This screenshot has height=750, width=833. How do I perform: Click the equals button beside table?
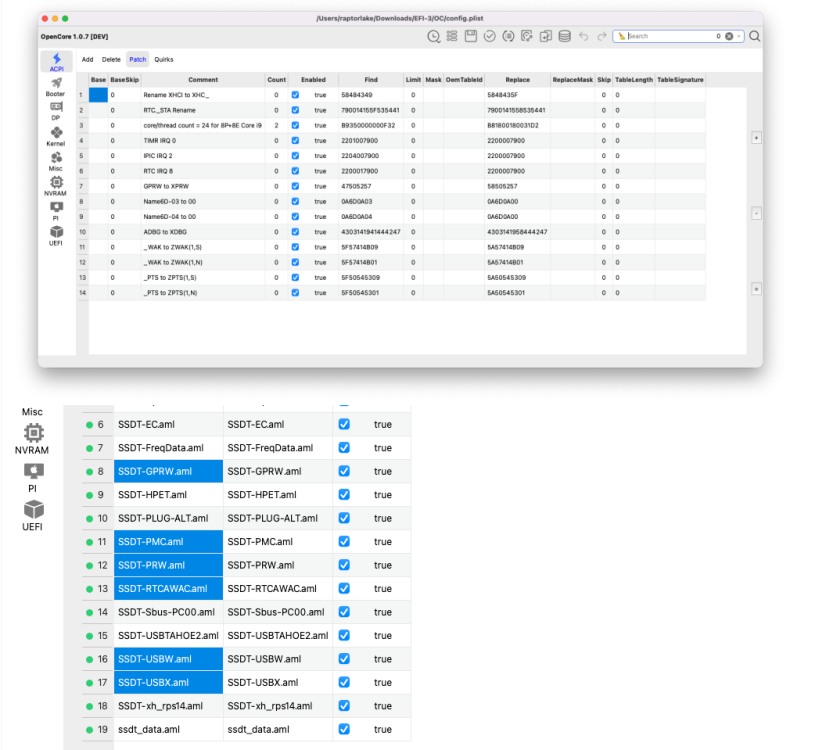(x=756, y=289)
